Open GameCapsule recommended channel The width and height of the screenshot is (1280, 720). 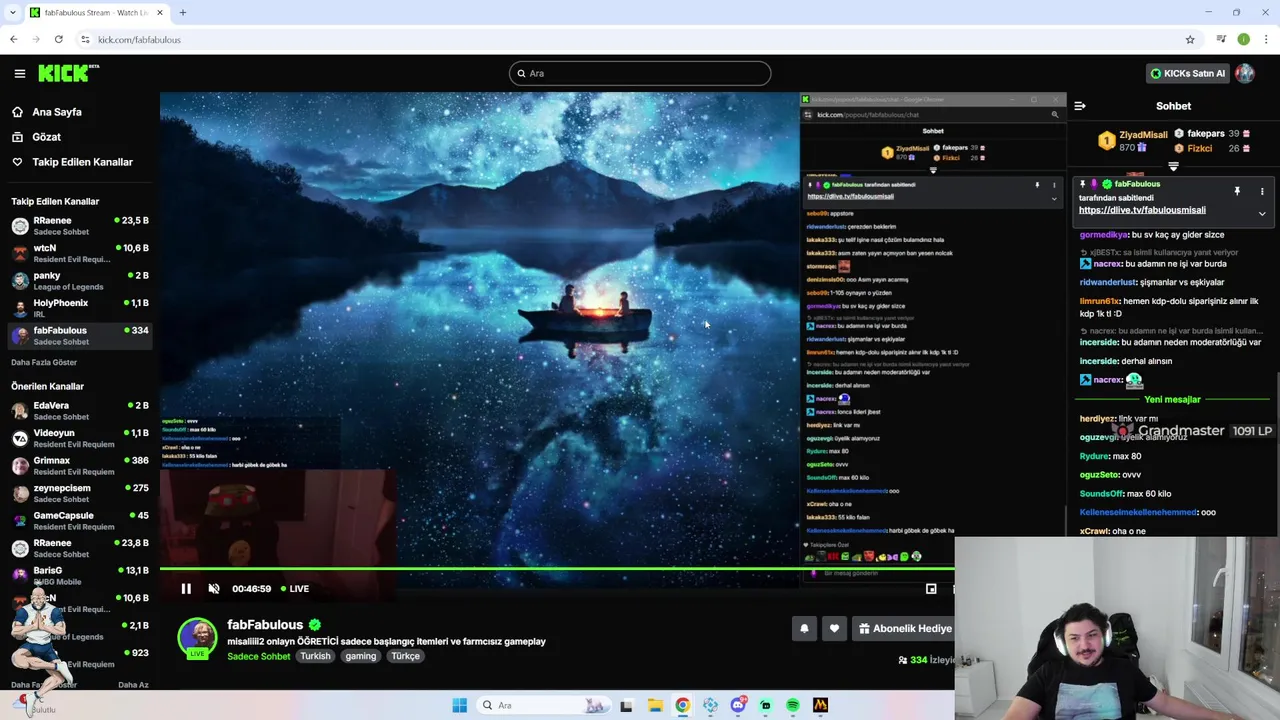coord(80,521)
